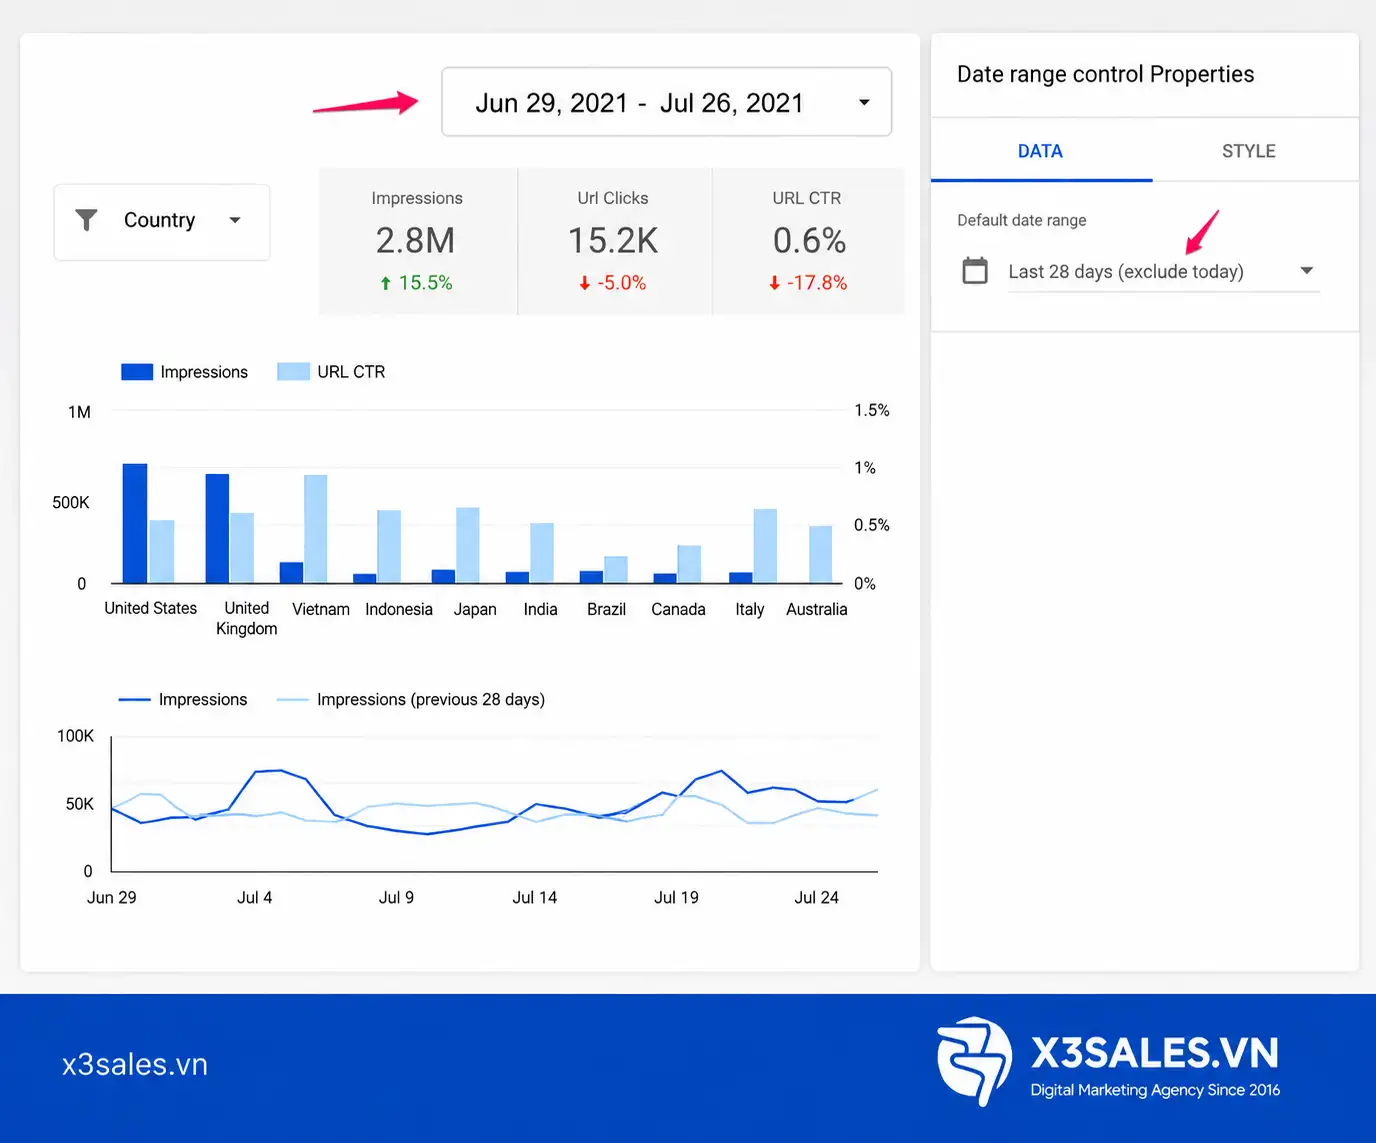Click the Default date range label
The image size is (1376, 1143).
(x=1022, y=220)
